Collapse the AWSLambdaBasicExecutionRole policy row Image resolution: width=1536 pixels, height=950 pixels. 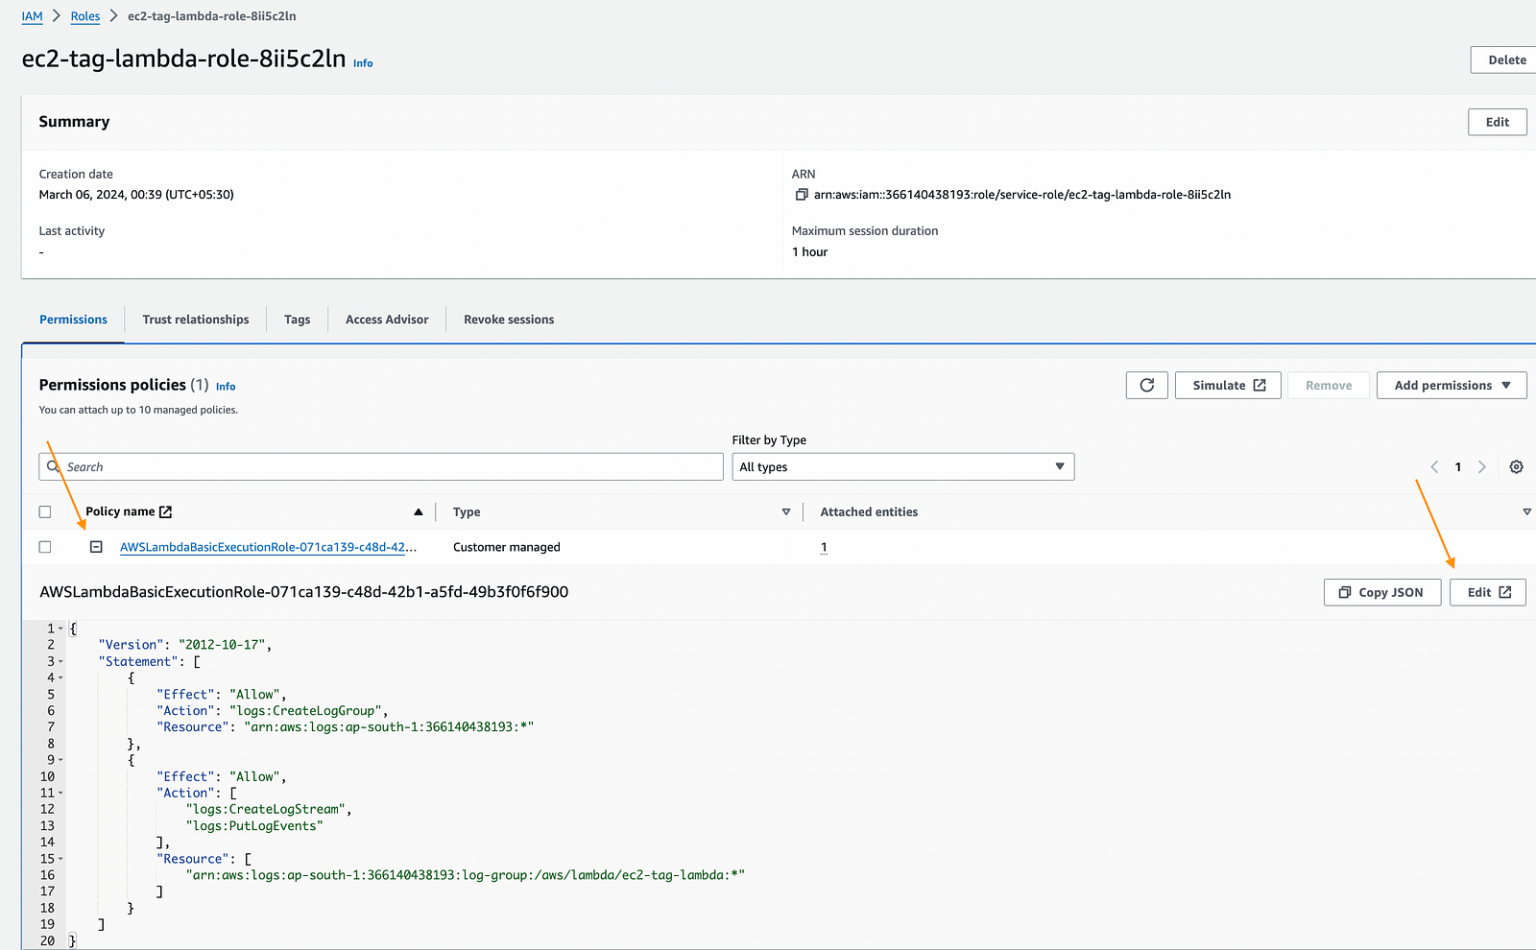pos(96,547)
